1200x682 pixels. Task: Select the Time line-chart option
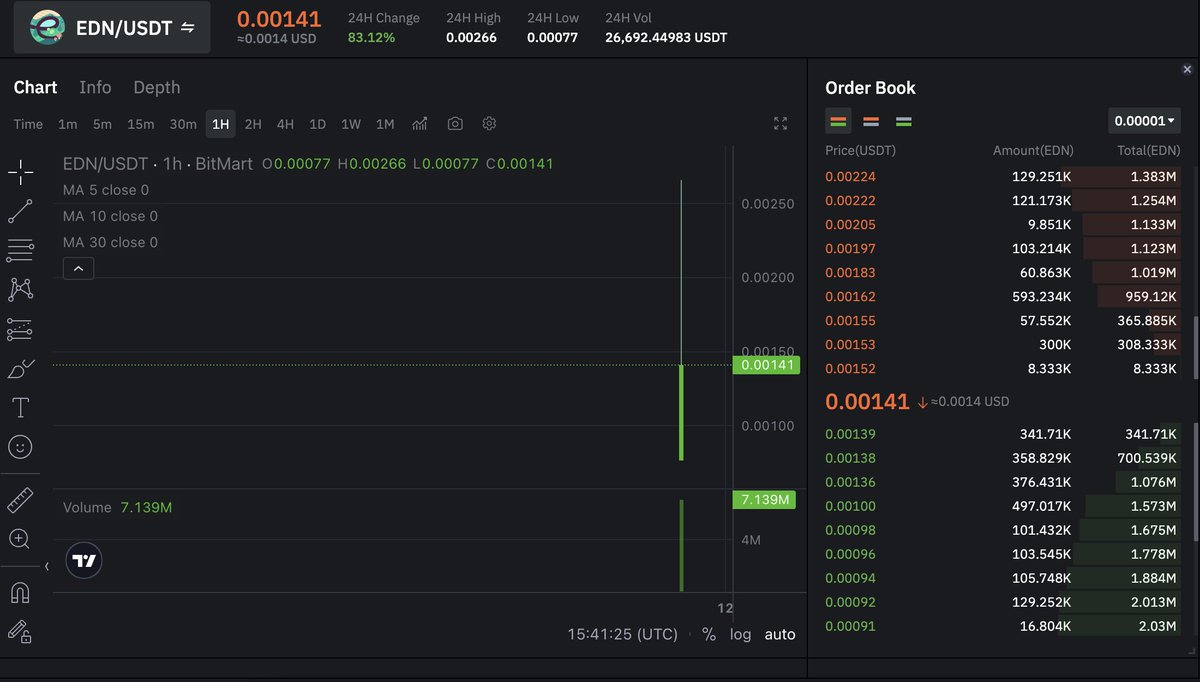point(28,124)
